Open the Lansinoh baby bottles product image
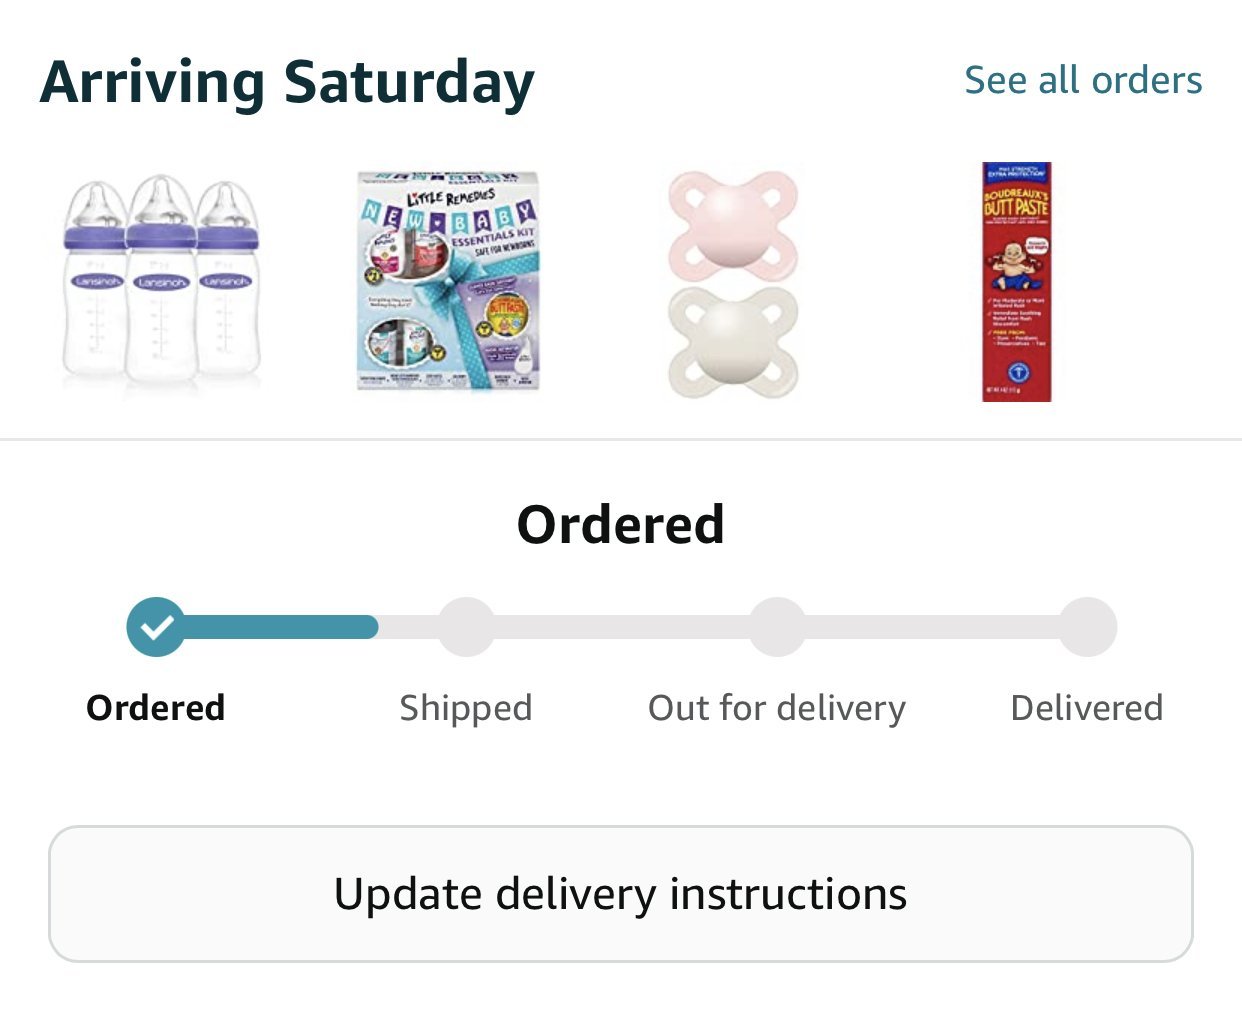 [161, 284]
